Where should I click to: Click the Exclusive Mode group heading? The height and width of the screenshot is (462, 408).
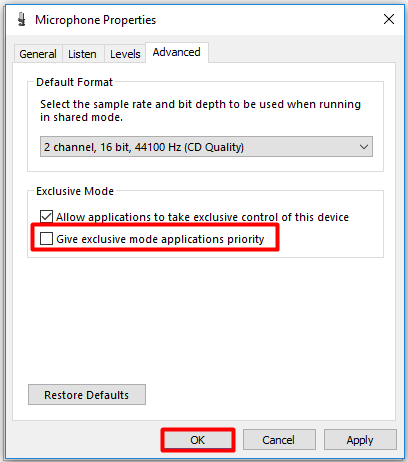(75, 191)
